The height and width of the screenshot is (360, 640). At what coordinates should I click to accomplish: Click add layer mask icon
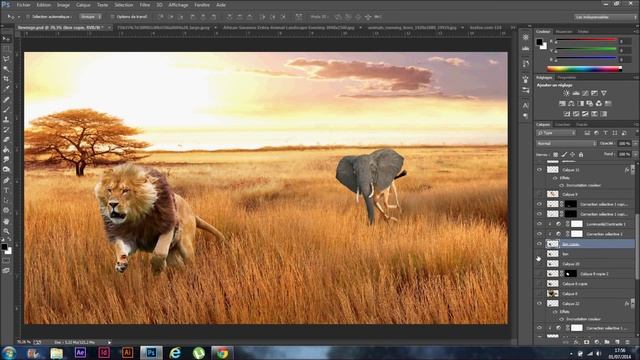click(587, 342)
